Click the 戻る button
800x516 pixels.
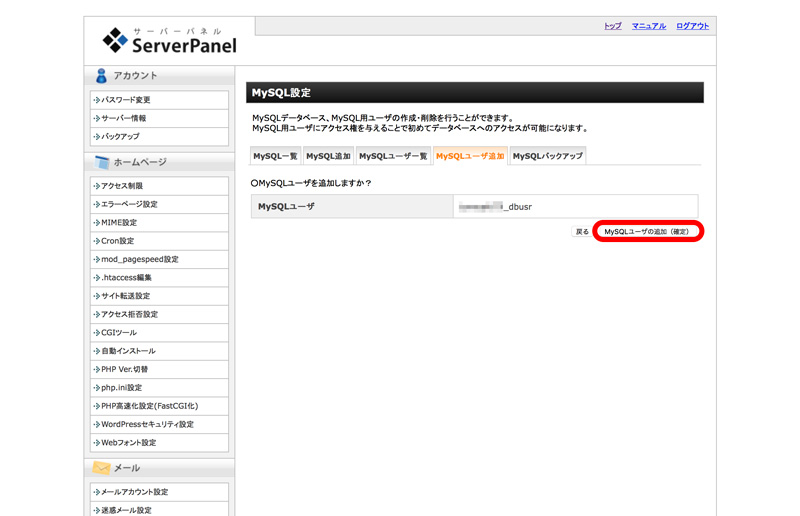(582, 232)
